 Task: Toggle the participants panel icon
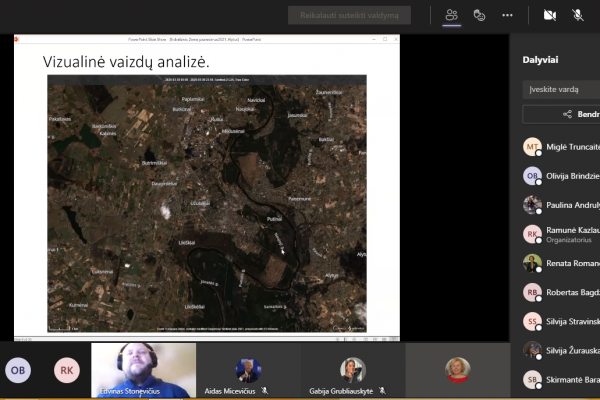coord(452,15)
